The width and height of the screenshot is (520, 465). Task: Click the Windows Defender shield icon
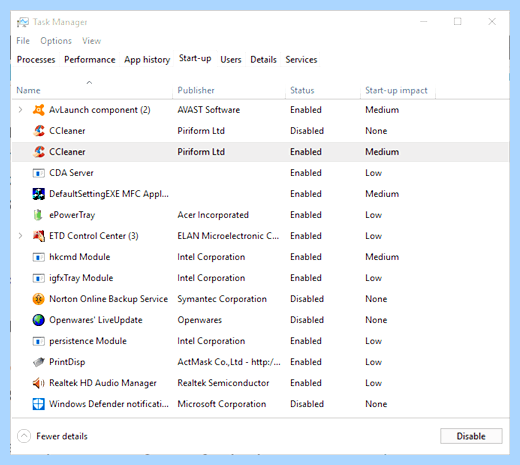39,404
